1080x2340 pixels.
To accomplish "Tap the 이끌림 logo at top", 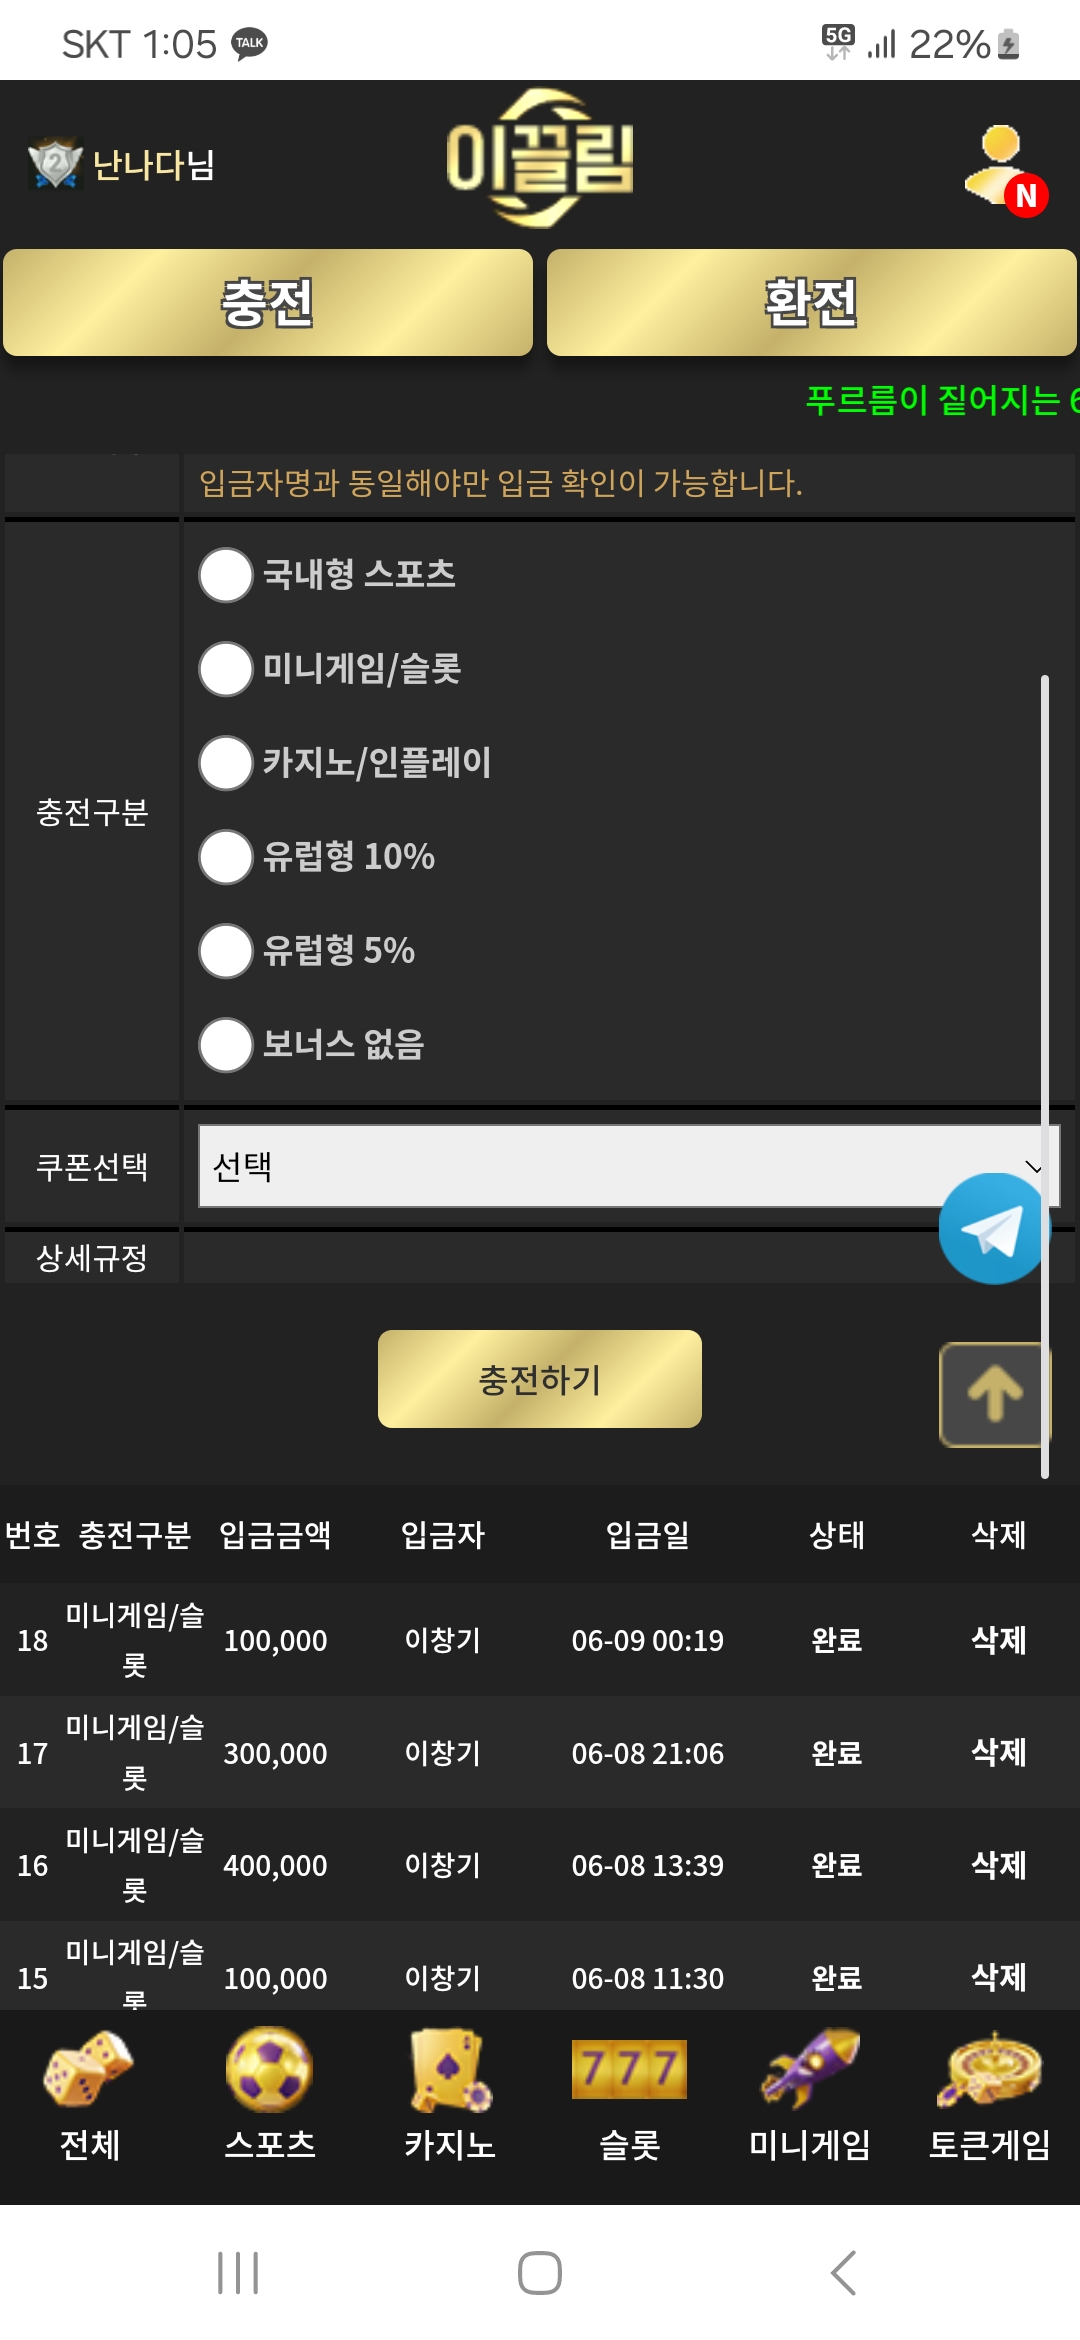I will [x=540, y=158].
